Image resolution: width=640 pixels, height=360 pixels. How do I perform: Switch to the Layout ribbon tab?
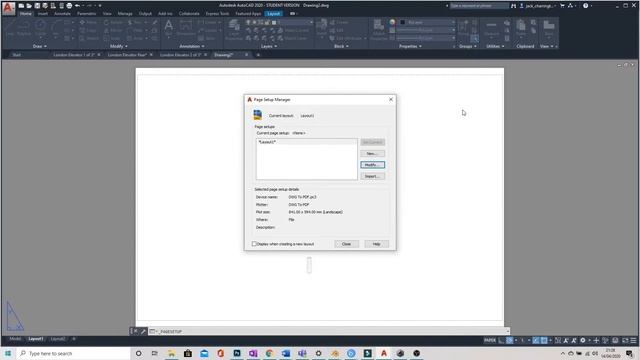(x=273, y=13)
